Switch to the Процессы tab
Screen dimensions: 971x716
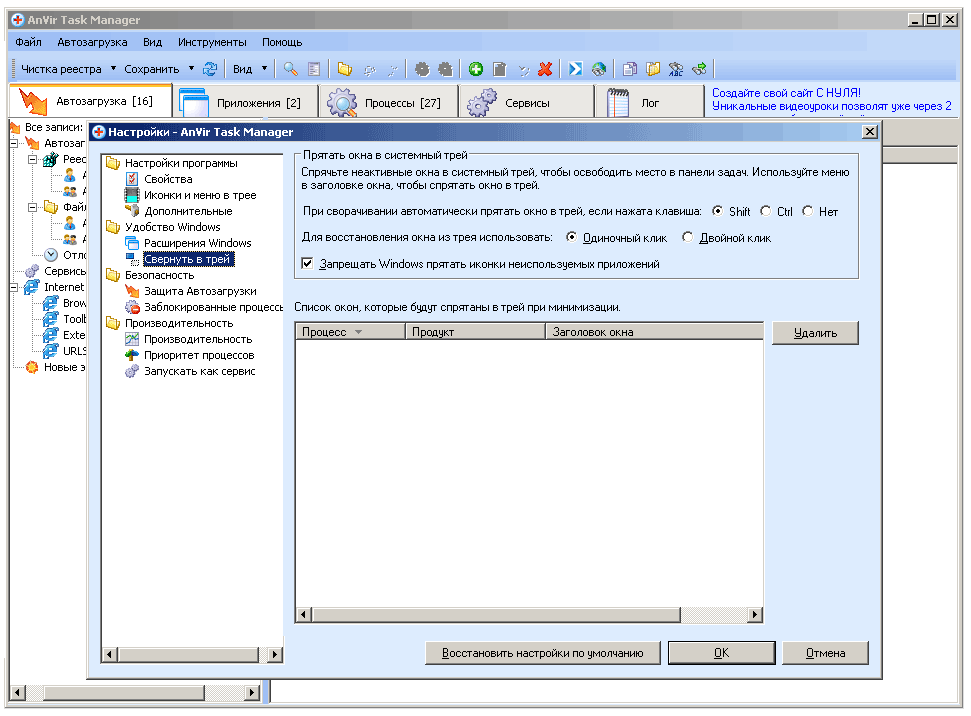[x=388, y=102]
